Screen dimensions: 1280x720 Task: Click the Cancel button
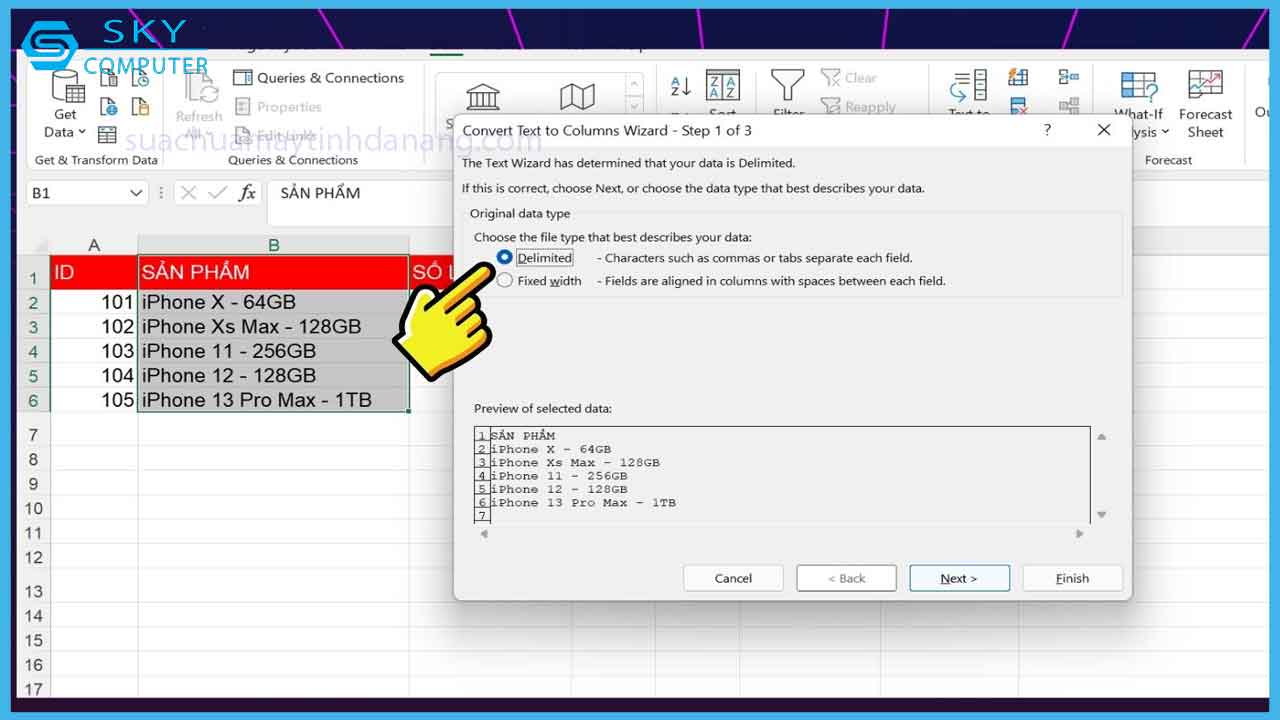tap(733, 578)
